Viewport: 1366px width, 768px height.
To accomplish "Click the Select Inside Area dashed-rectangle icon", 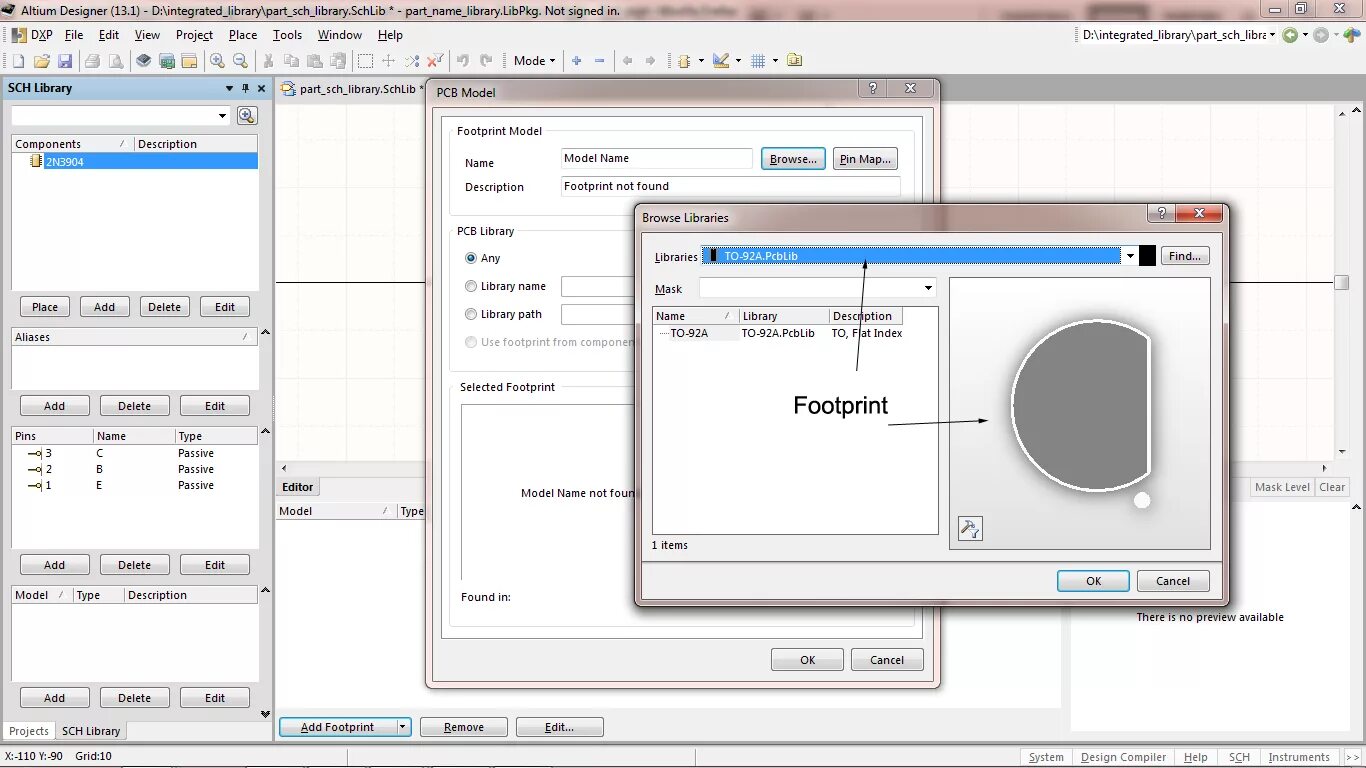I will pyautogui.click(x=366, y=61).
